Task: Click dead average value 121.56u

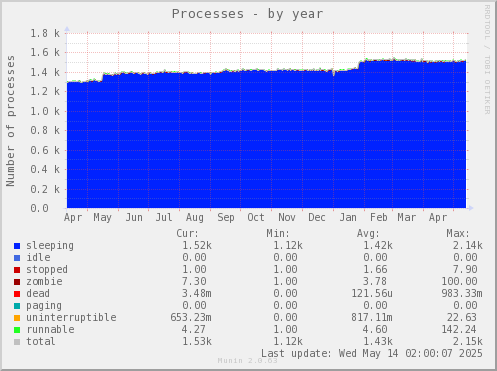Action: tap(372, 294)
